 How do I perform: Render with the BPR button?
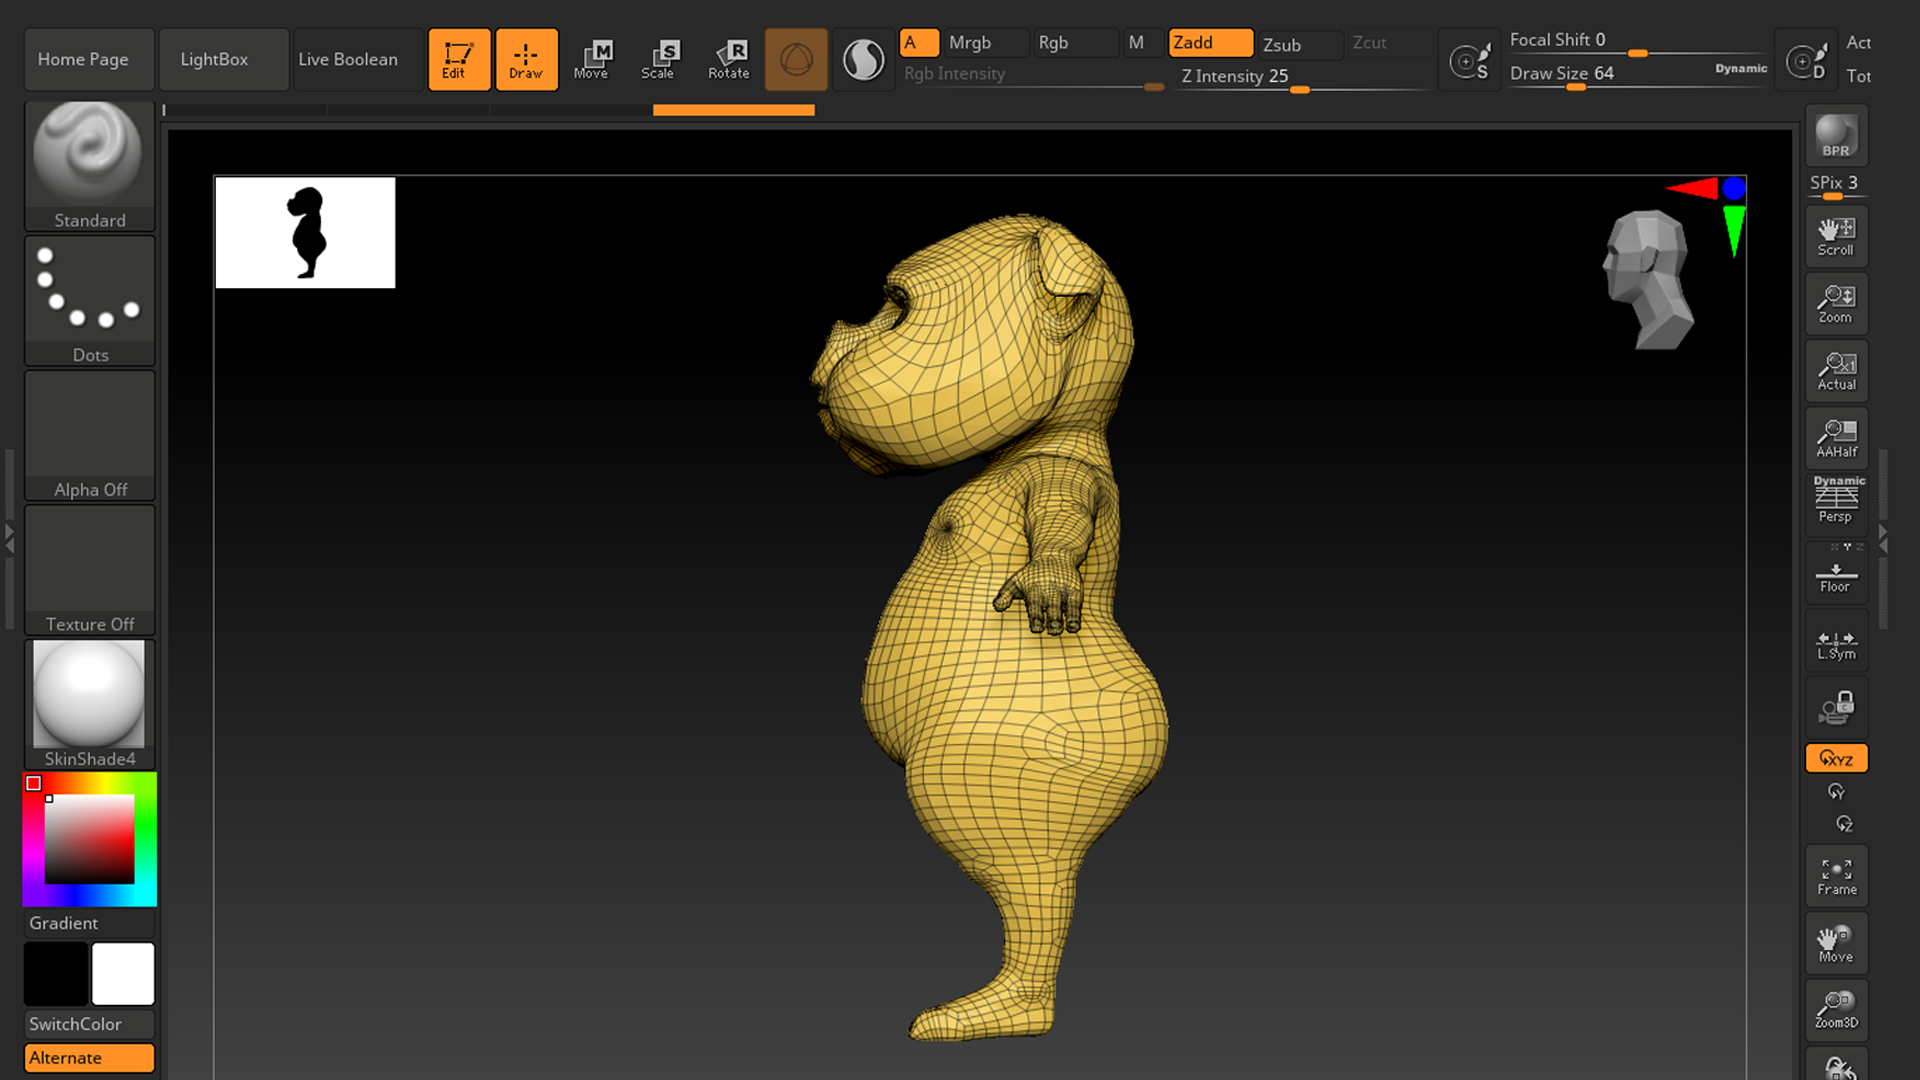coord(1836,136)
